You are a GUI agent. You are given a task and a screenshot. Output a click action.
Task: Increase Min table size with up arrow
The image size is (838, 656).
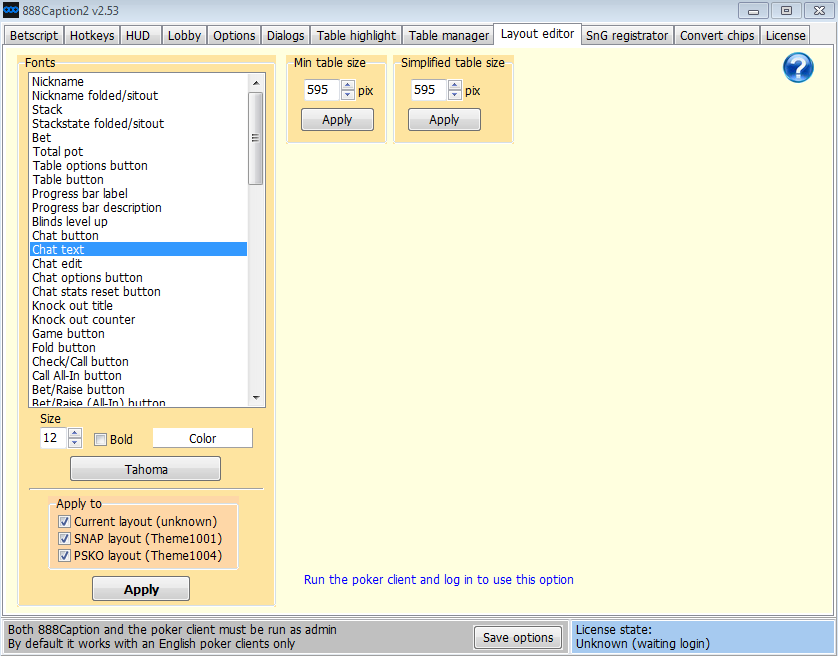click(348, 85)
